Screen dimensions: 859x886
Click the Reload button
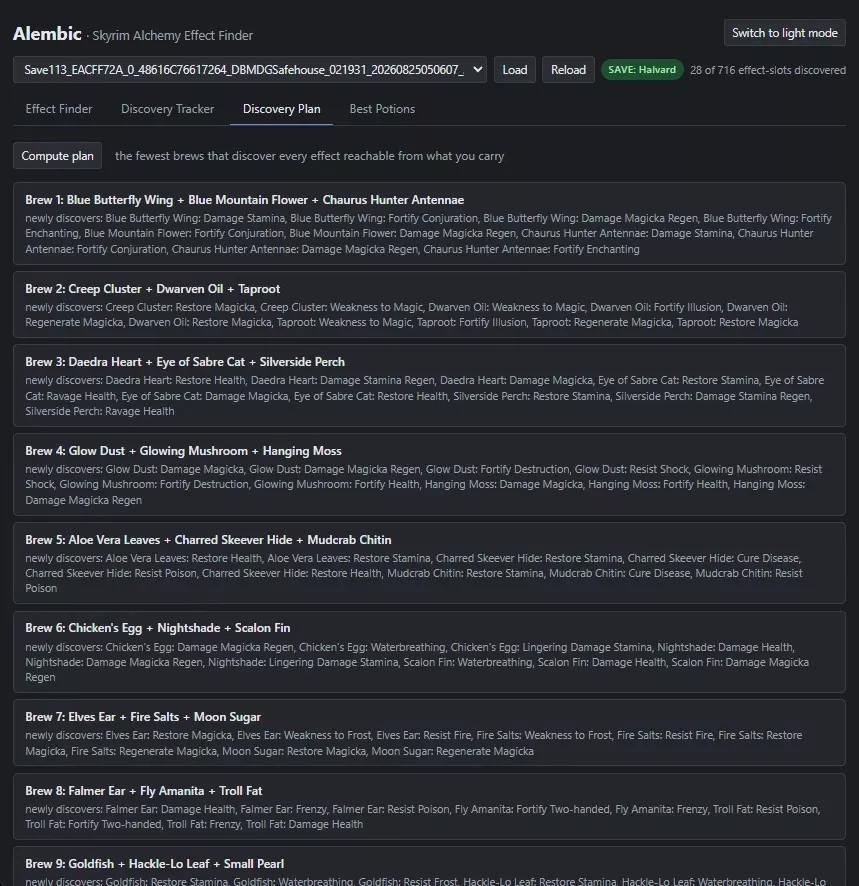(x=568, y=70)
